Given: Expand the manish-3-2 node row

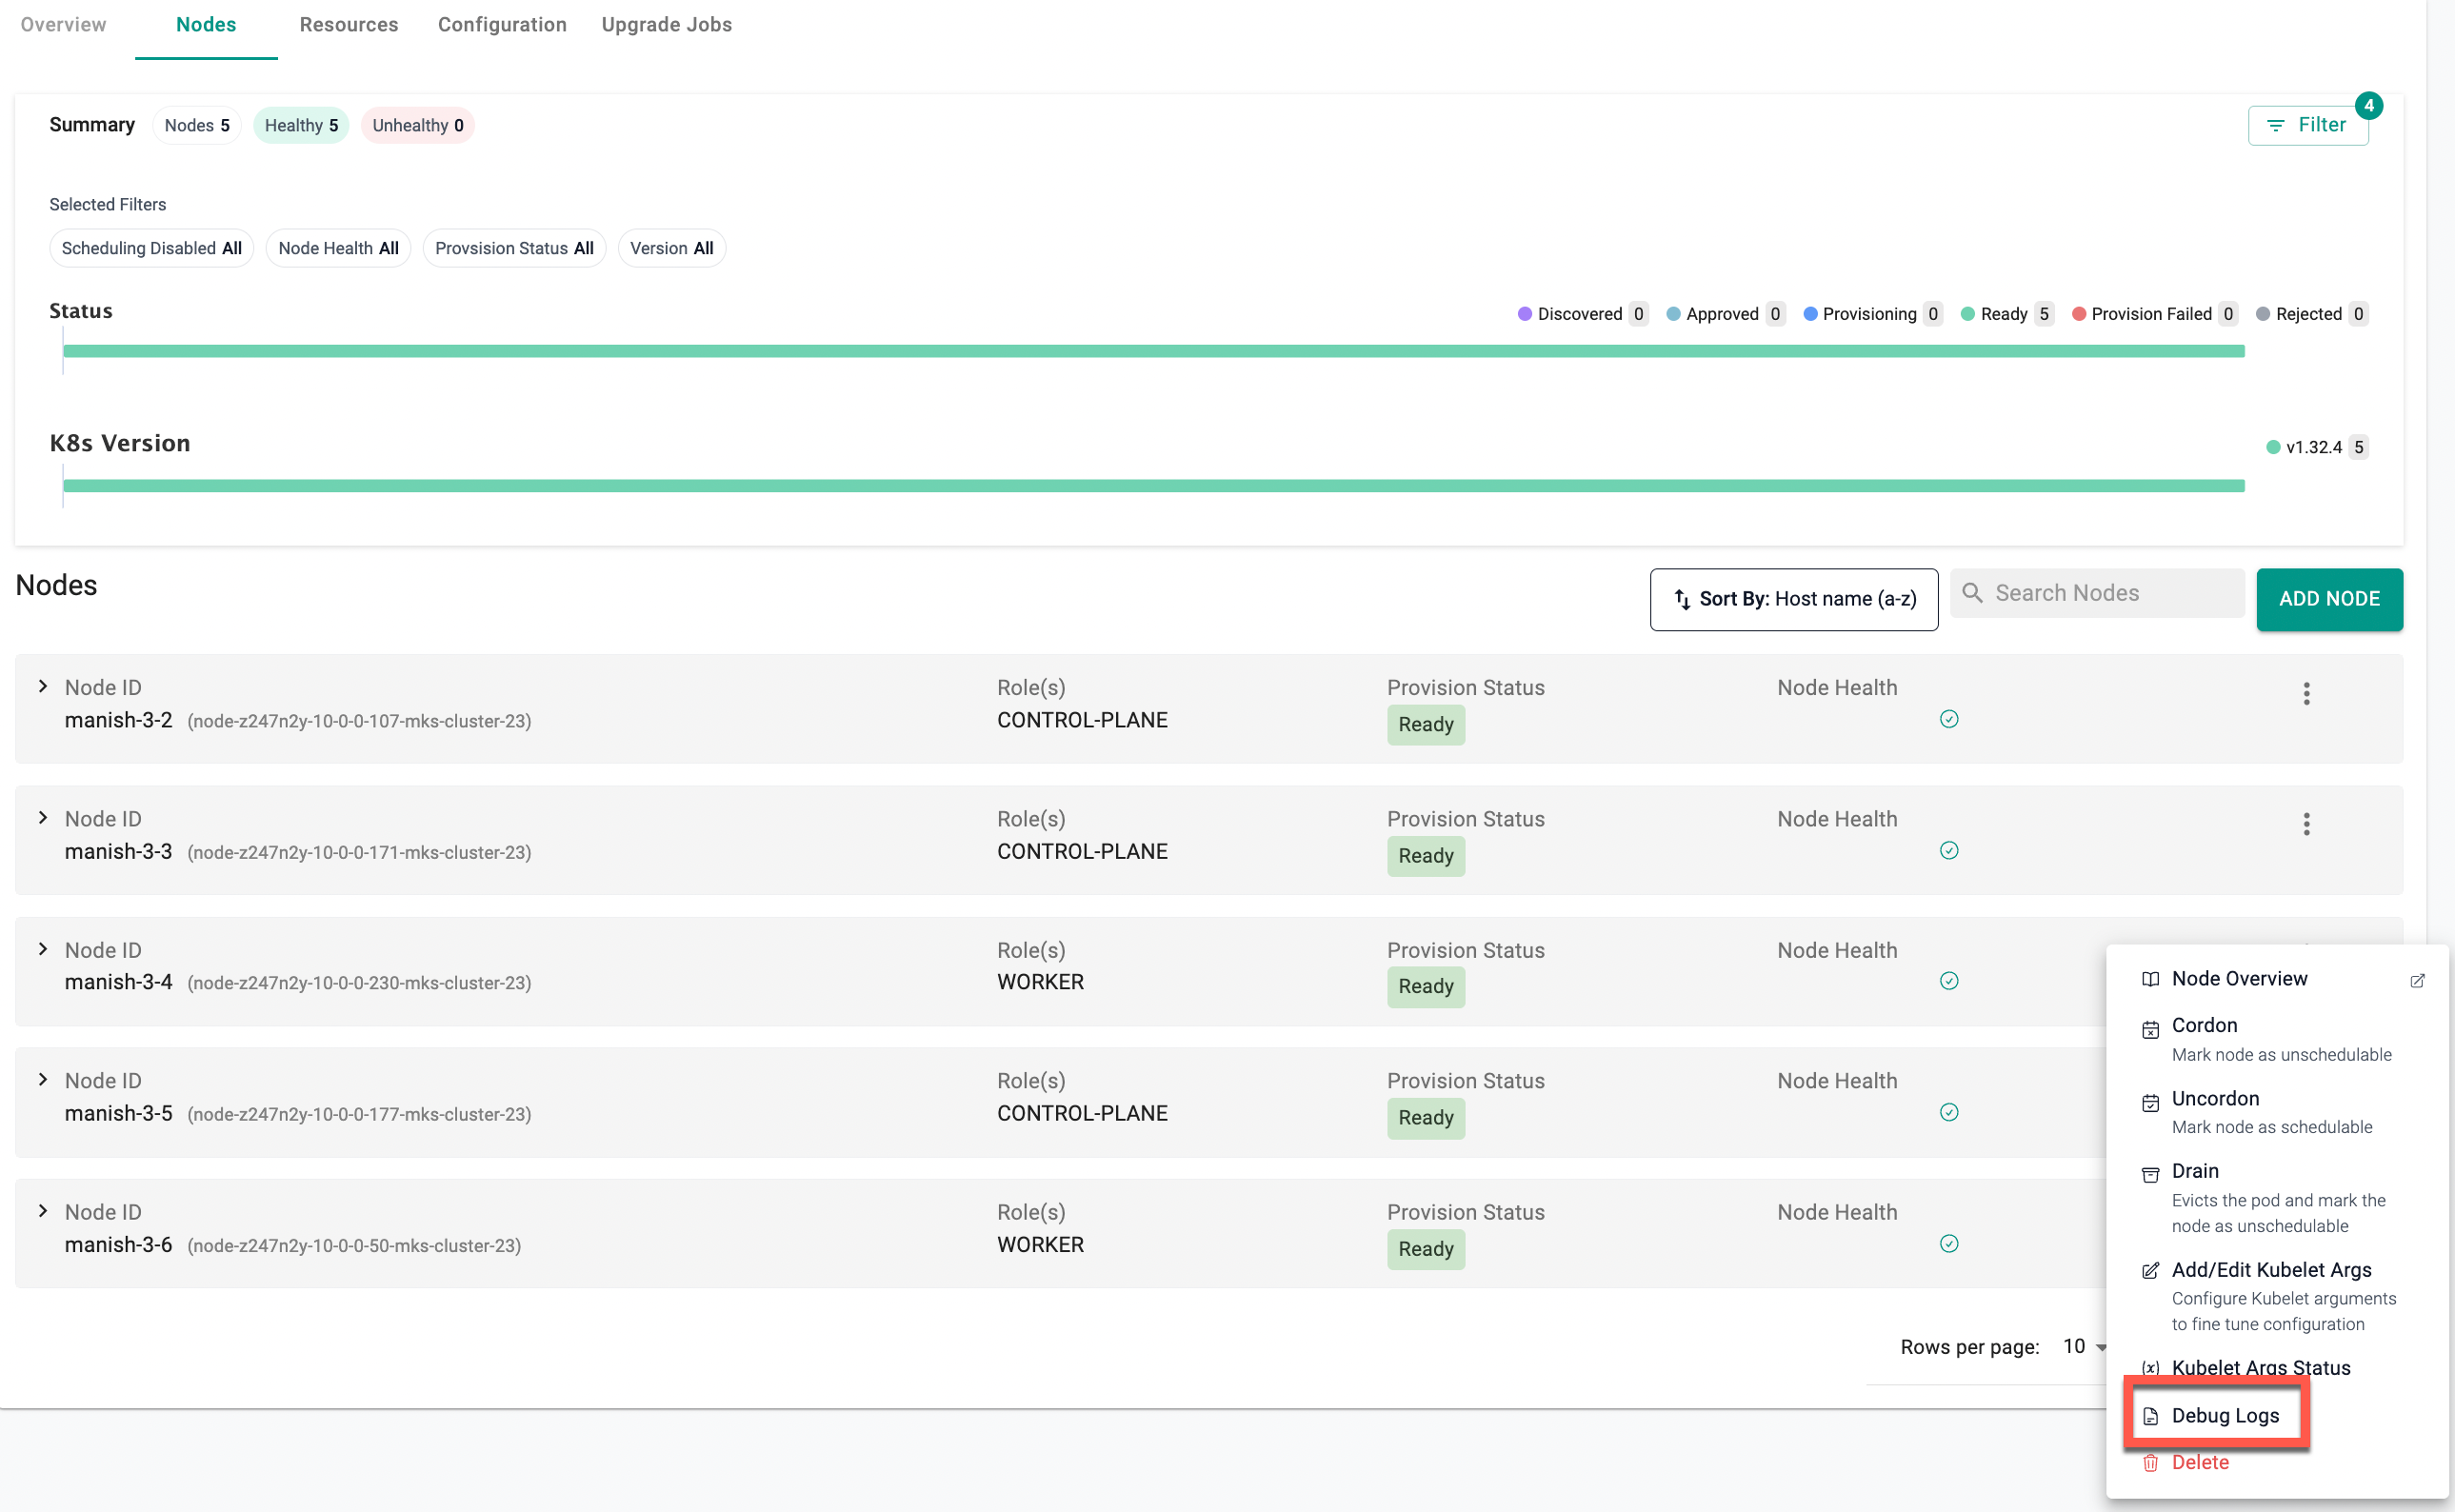Looking at the screenshot, I should [43, 686].
